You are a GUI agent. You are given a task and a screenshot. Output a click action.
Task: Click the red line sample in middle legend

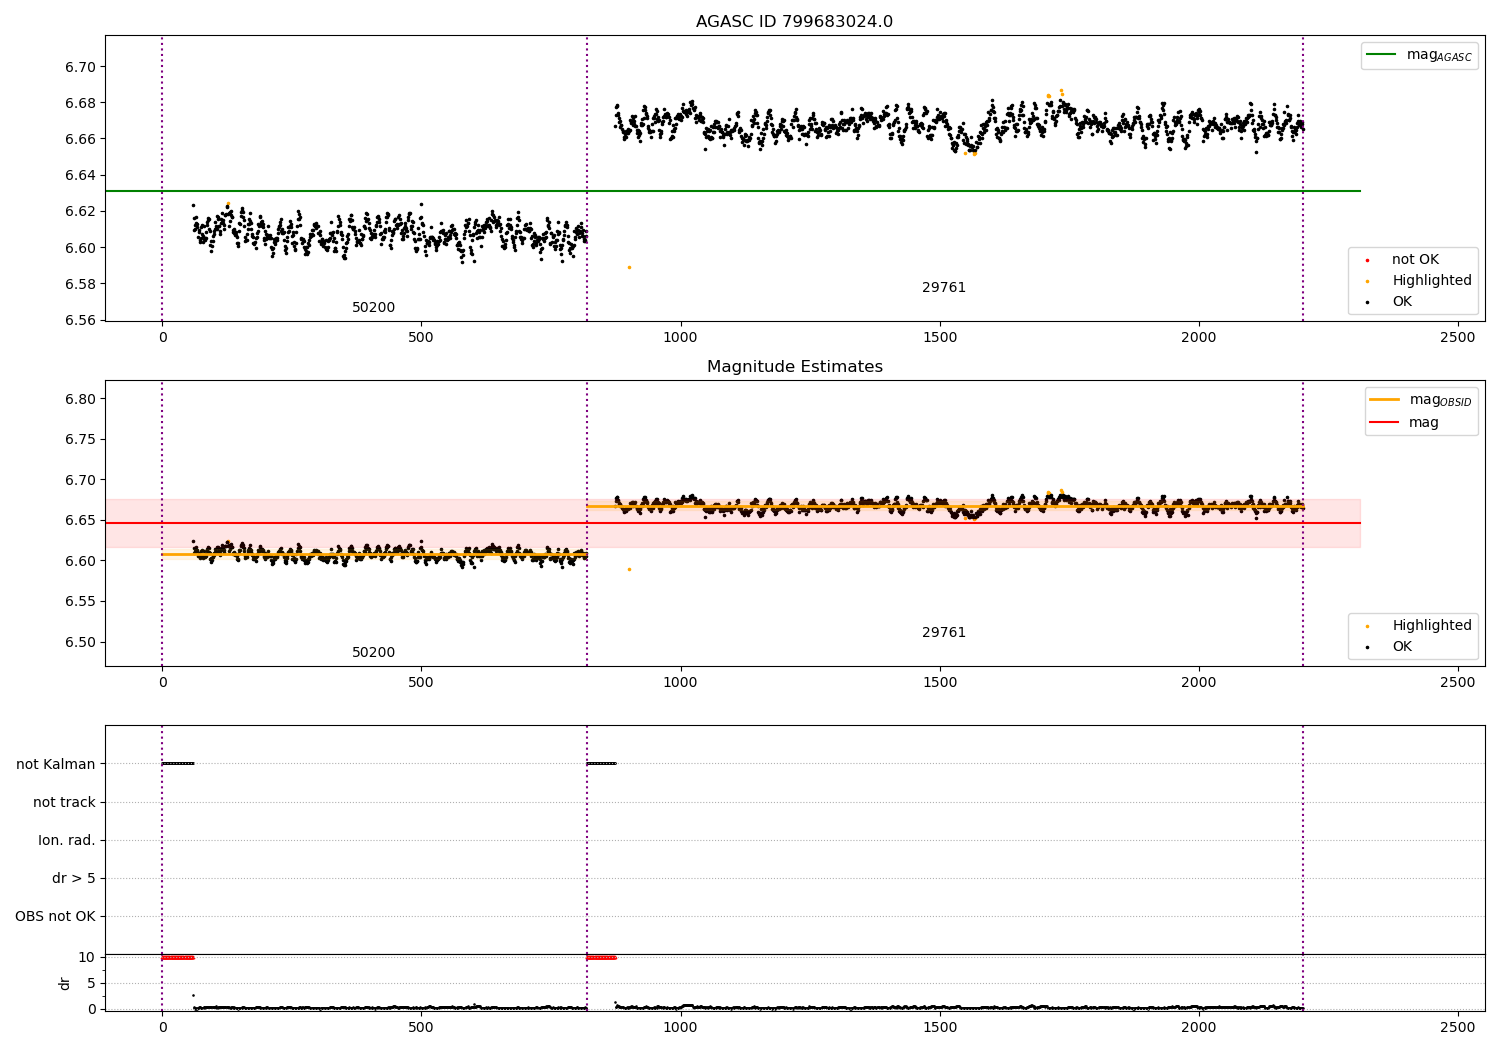click(x=1384, y=423)
